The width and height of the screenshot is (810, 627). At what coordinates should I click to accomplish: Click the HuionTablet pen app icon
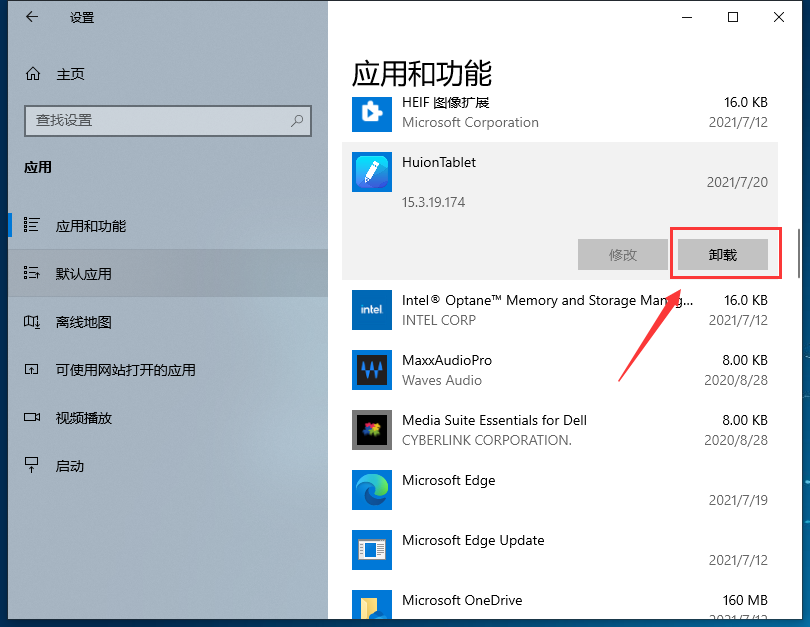tap(372, 172)
